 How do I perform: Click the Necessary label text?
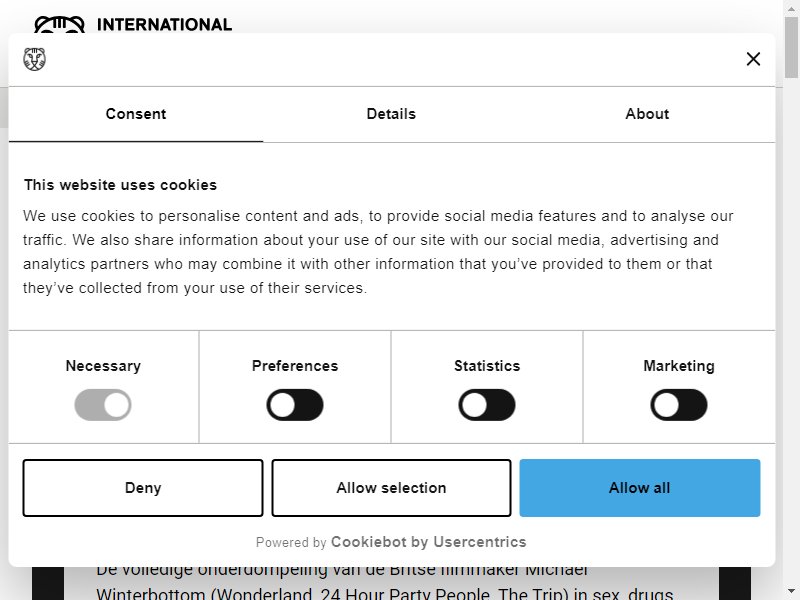(103, 366)
